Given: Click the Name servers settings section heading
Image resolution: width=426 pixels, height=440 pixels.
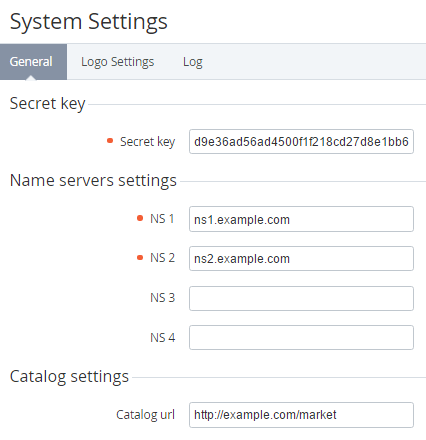Looking at the screenshot, I should pyautogui.click(x=93, y=181).
